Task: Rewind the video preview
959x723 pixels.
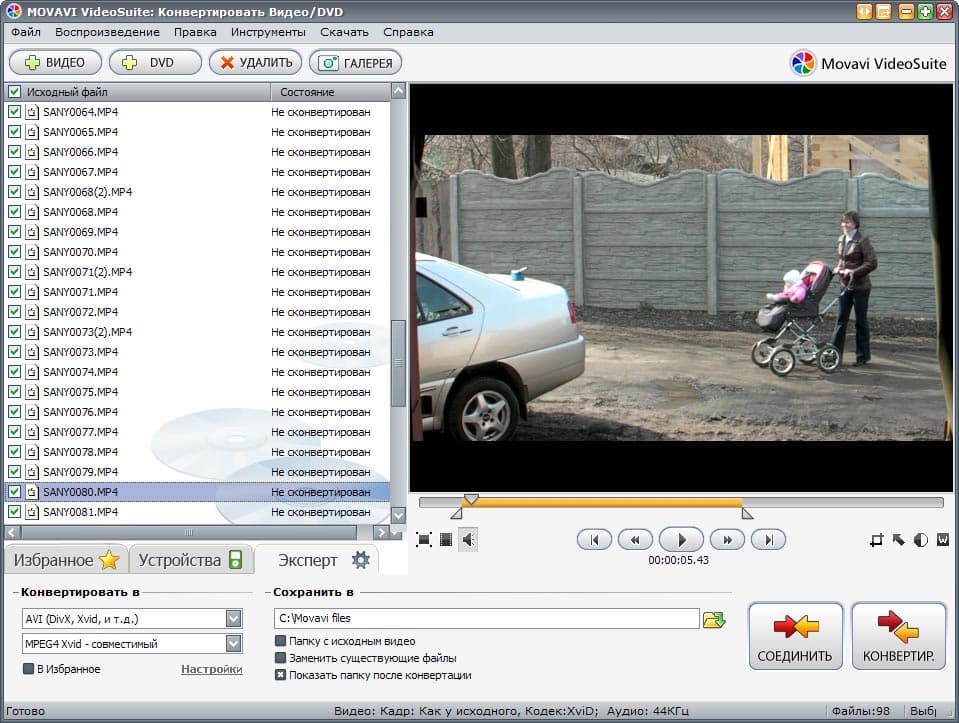Action: coord(635,539)
